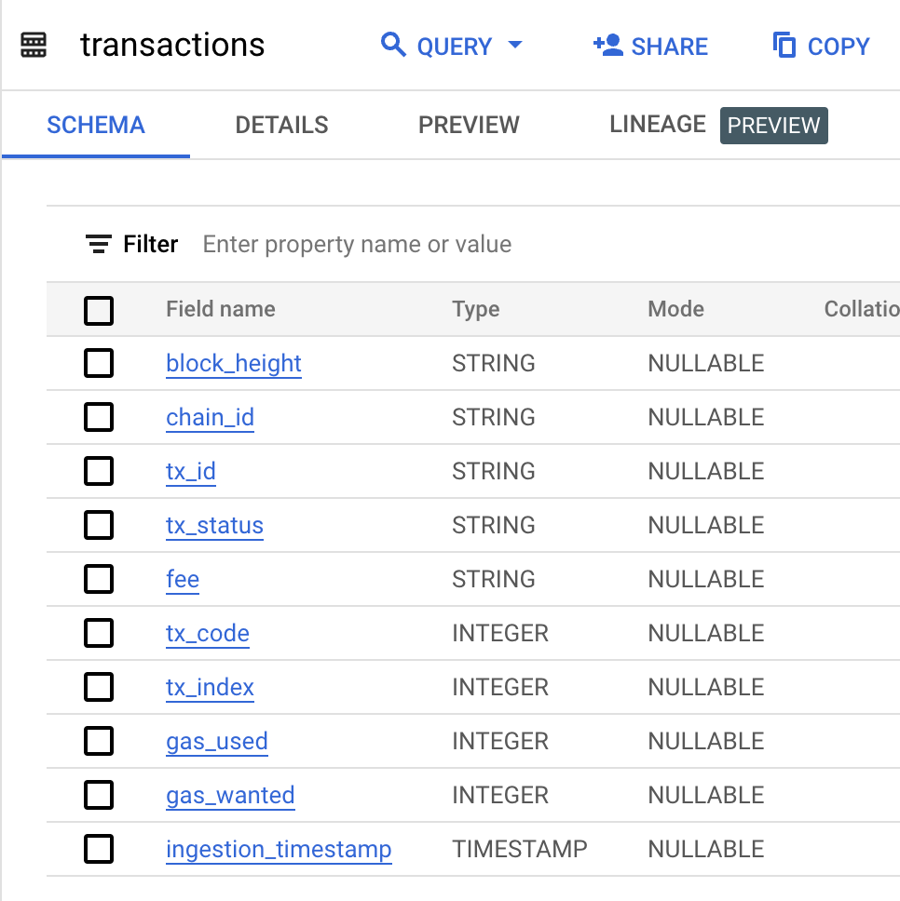Enable the gas_used field checkbox
900x901 pixels.
(99, 742)
